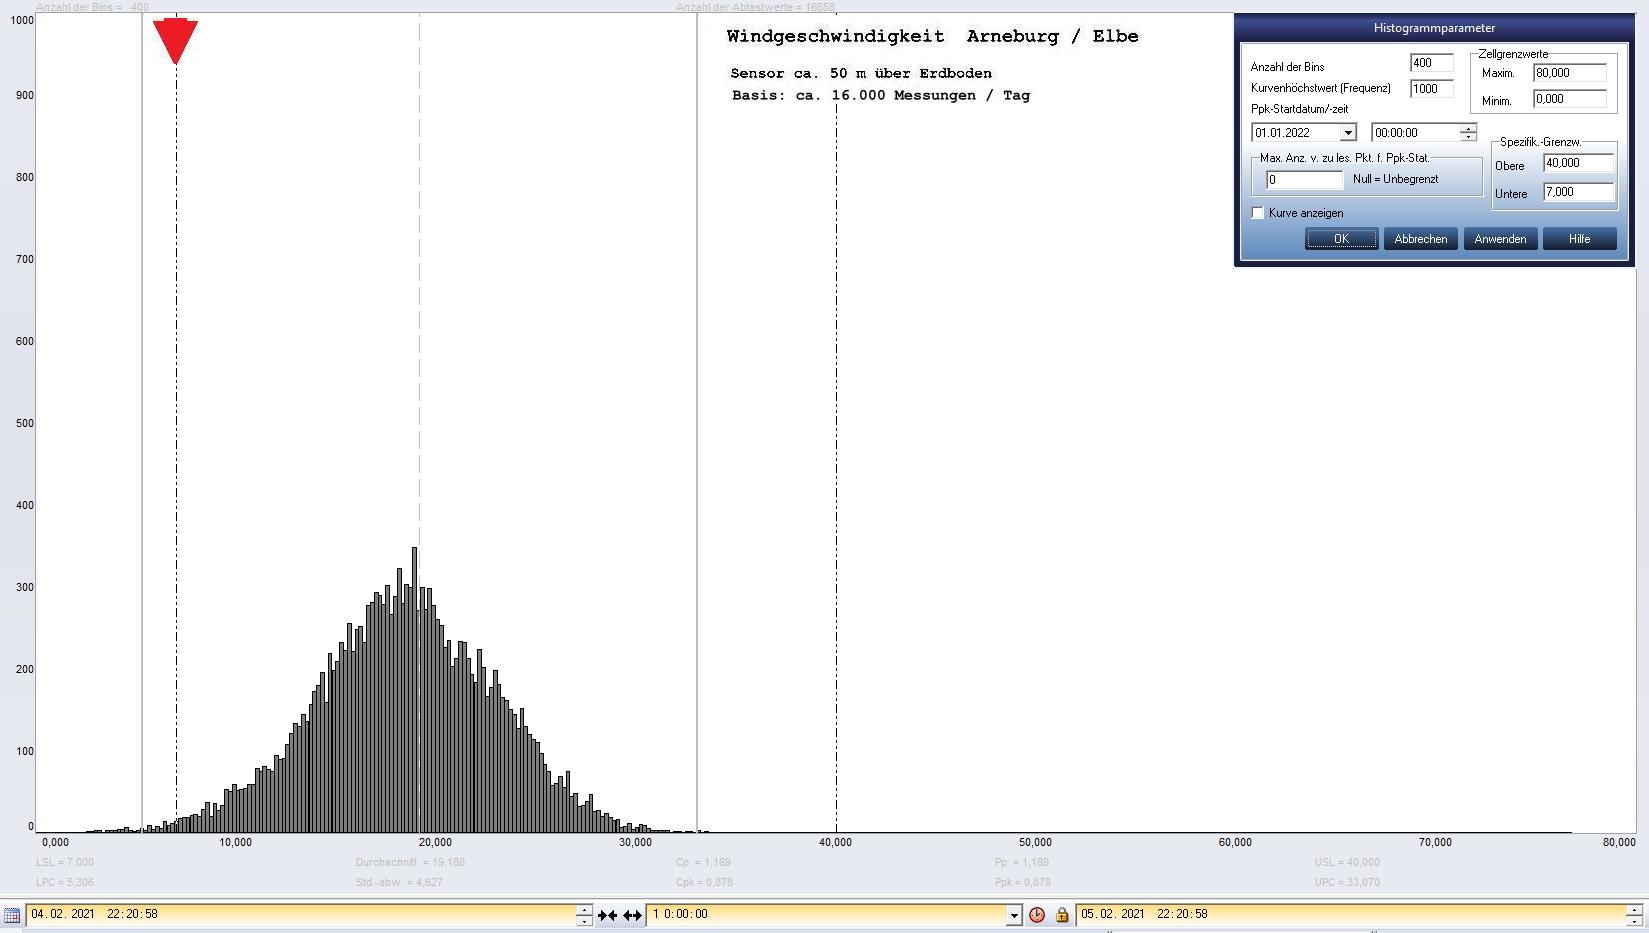The image size is (1649, 933).
Task: Click the red clock icon
Action: pyautogui.click(x=1037, y=915)
